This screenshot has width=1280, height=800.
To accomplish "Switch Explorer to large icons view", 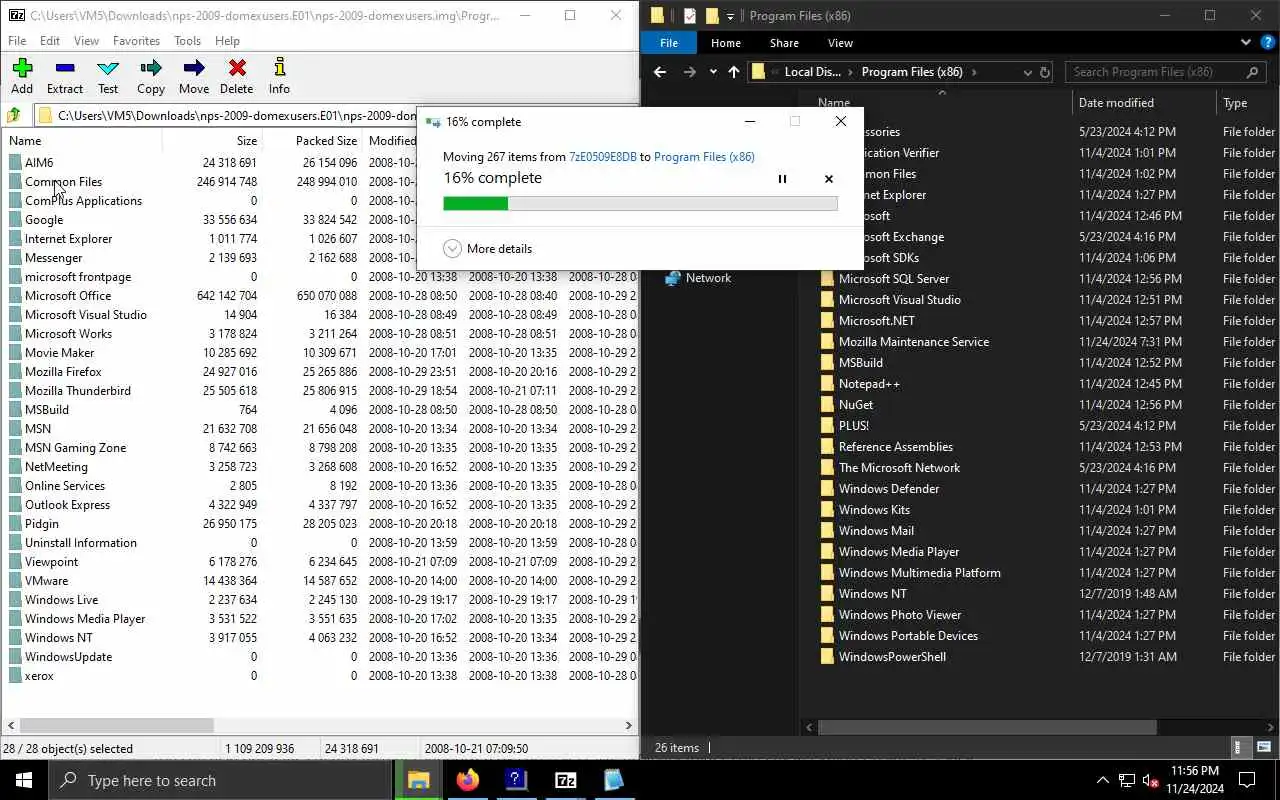I will tap(1264, 747).
